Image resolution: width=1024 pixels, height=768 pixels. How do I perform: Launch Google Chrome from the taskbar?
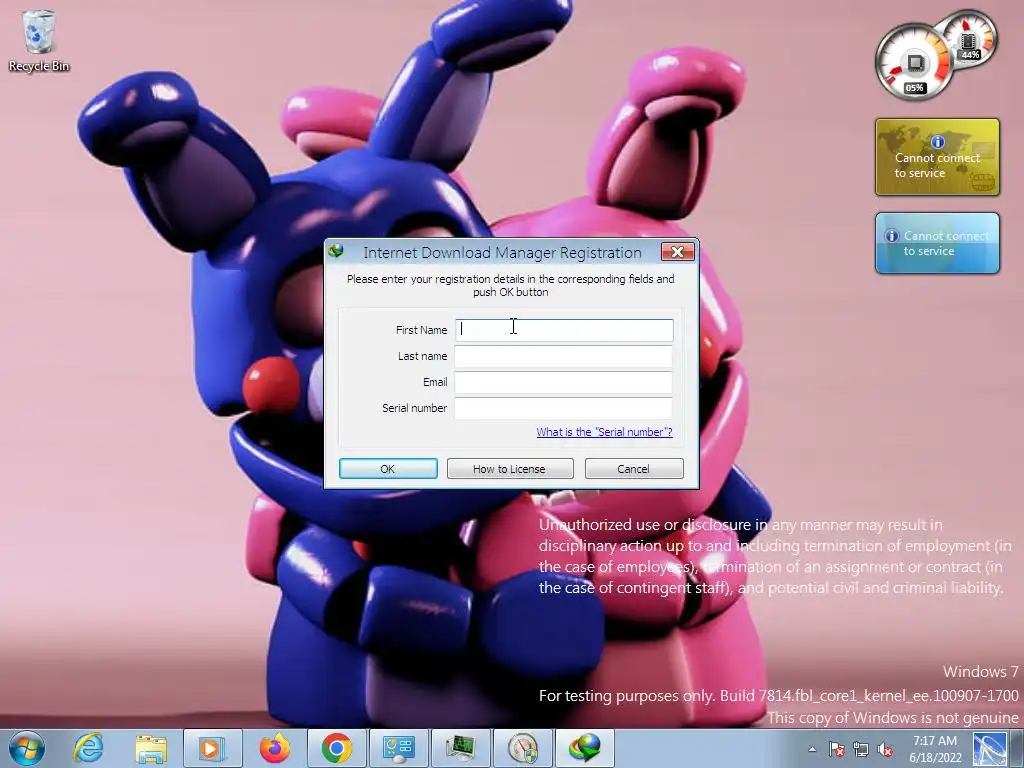coord(336,748)
